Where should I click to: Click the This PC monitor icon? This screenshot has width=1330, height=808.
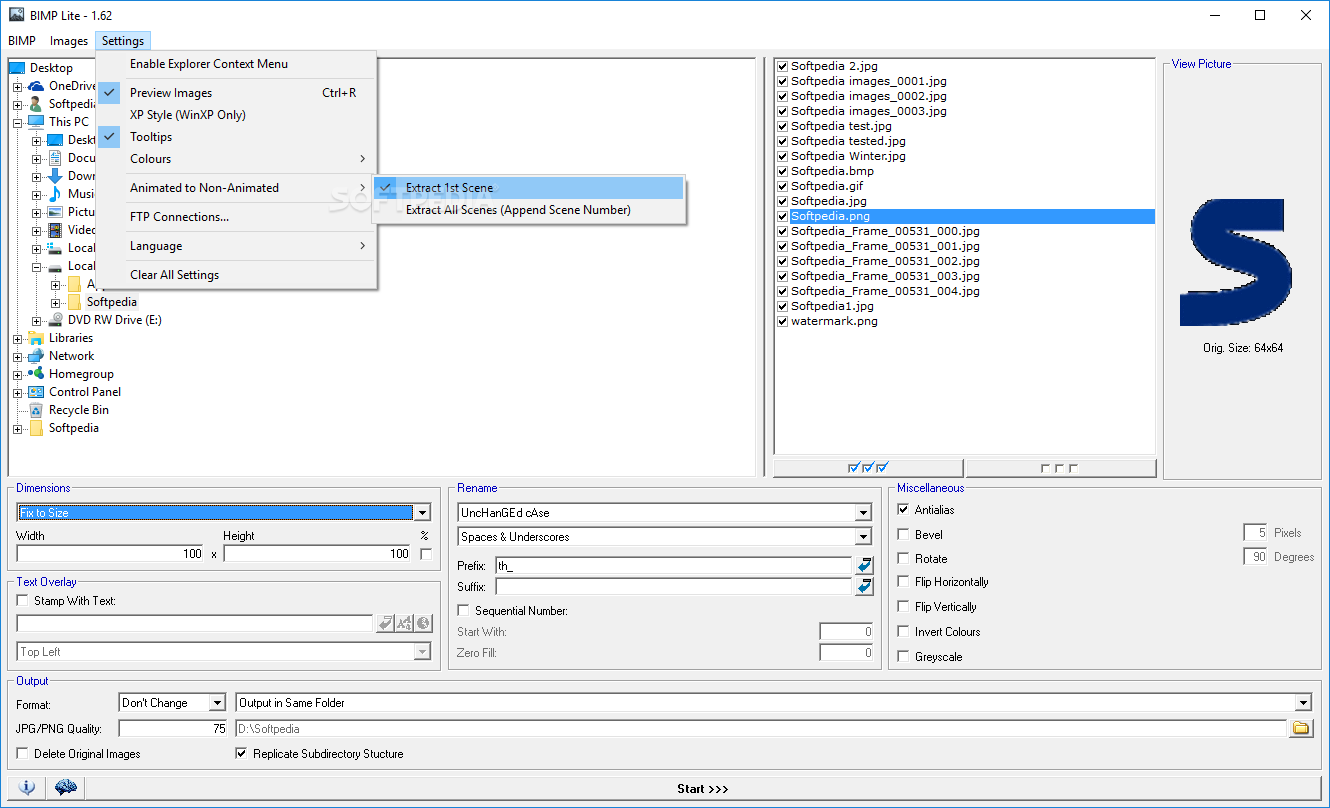coord(36,122)
